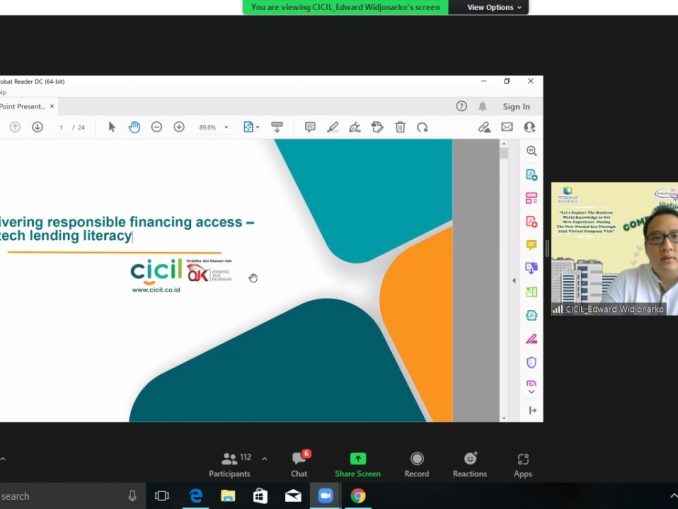Open File Explorer from taskbar

click(228, 496)
